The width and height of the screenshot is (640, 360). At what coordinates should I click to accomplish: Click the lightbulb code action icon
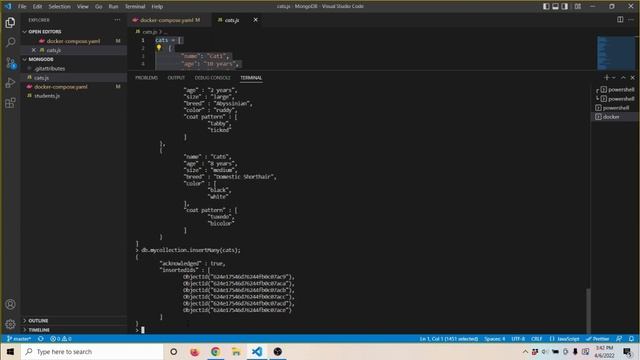(x=159, y=48)
